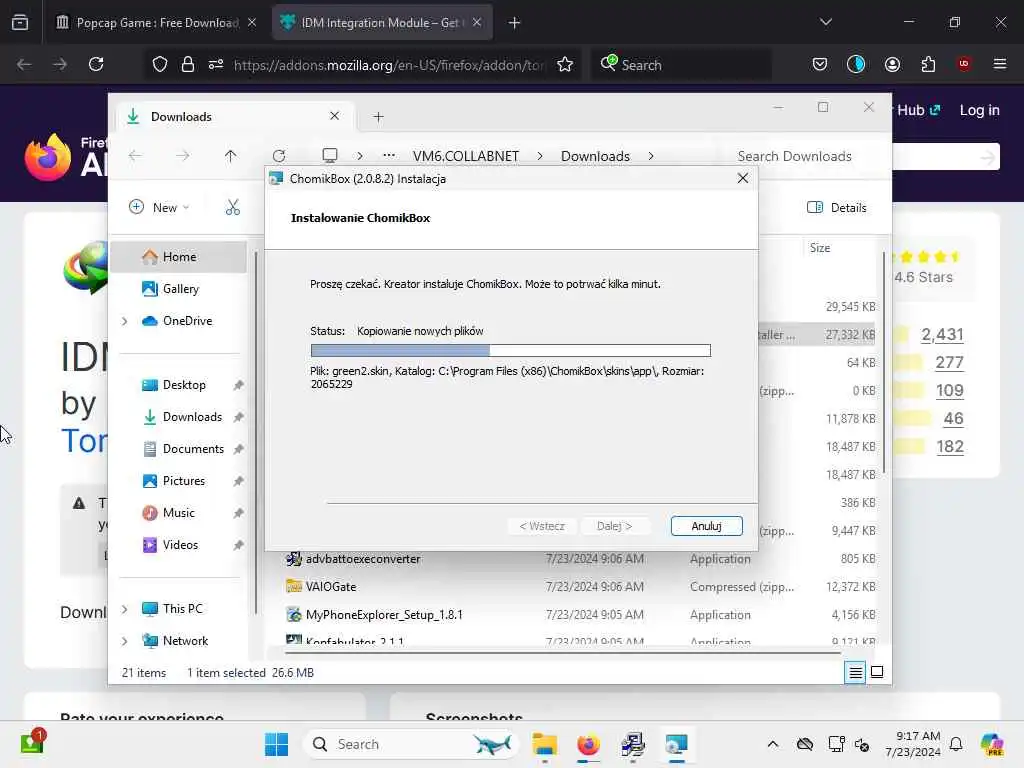Open pinned Music folder in sidebar
Image resolution: width=1024 pixels, height=768 pixels.
(178, 513)
